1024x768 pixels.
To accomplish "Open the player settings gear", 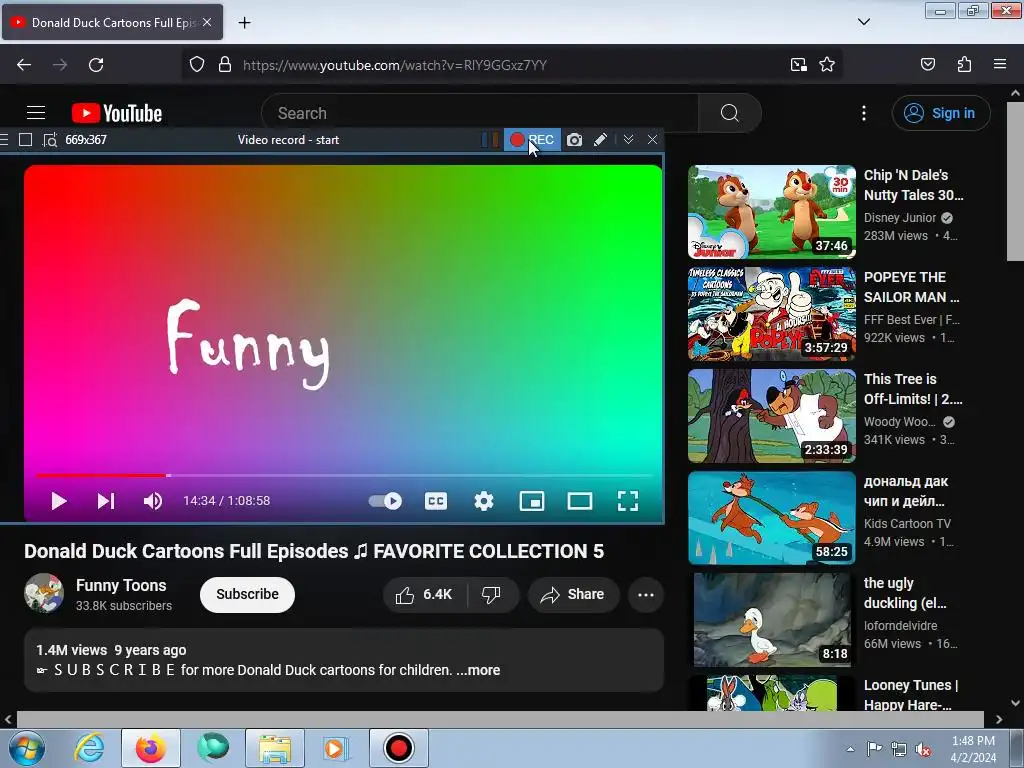I will pos(484,501).
